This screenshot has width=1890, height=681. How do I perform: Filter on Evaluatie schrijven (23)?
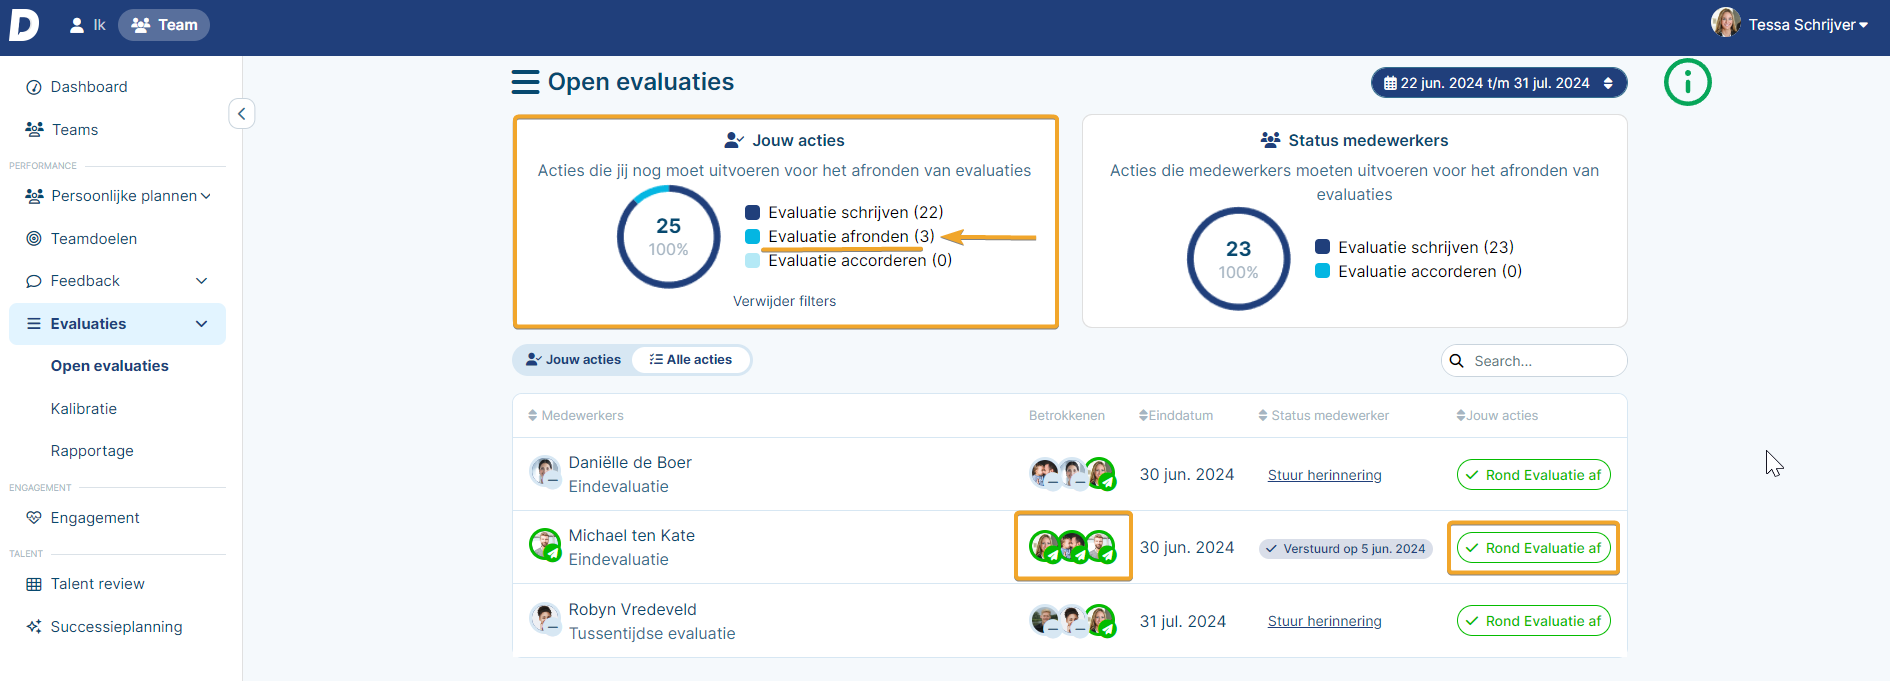pyautogui.click(x=1414, y=247)
